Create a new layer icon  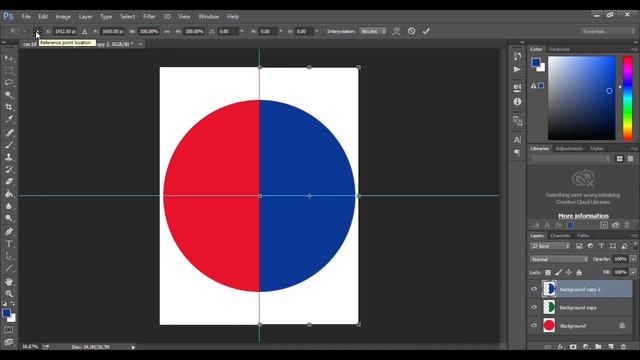point(611,347)
